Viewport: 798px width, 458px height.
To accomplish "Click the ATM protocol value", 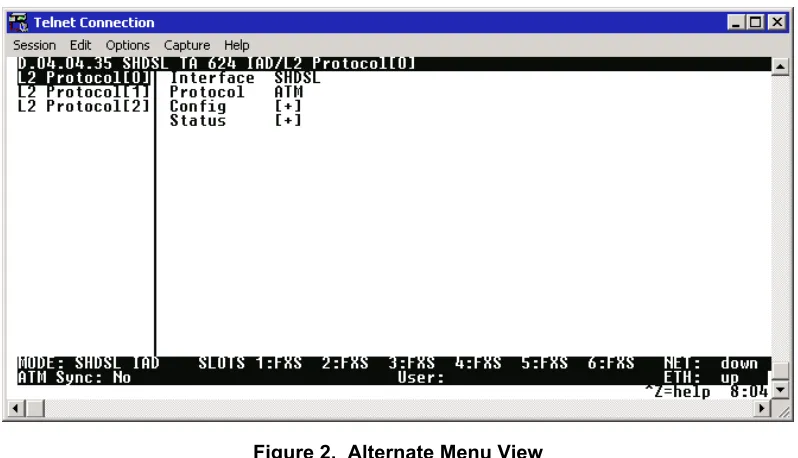I will coord(289,92).
